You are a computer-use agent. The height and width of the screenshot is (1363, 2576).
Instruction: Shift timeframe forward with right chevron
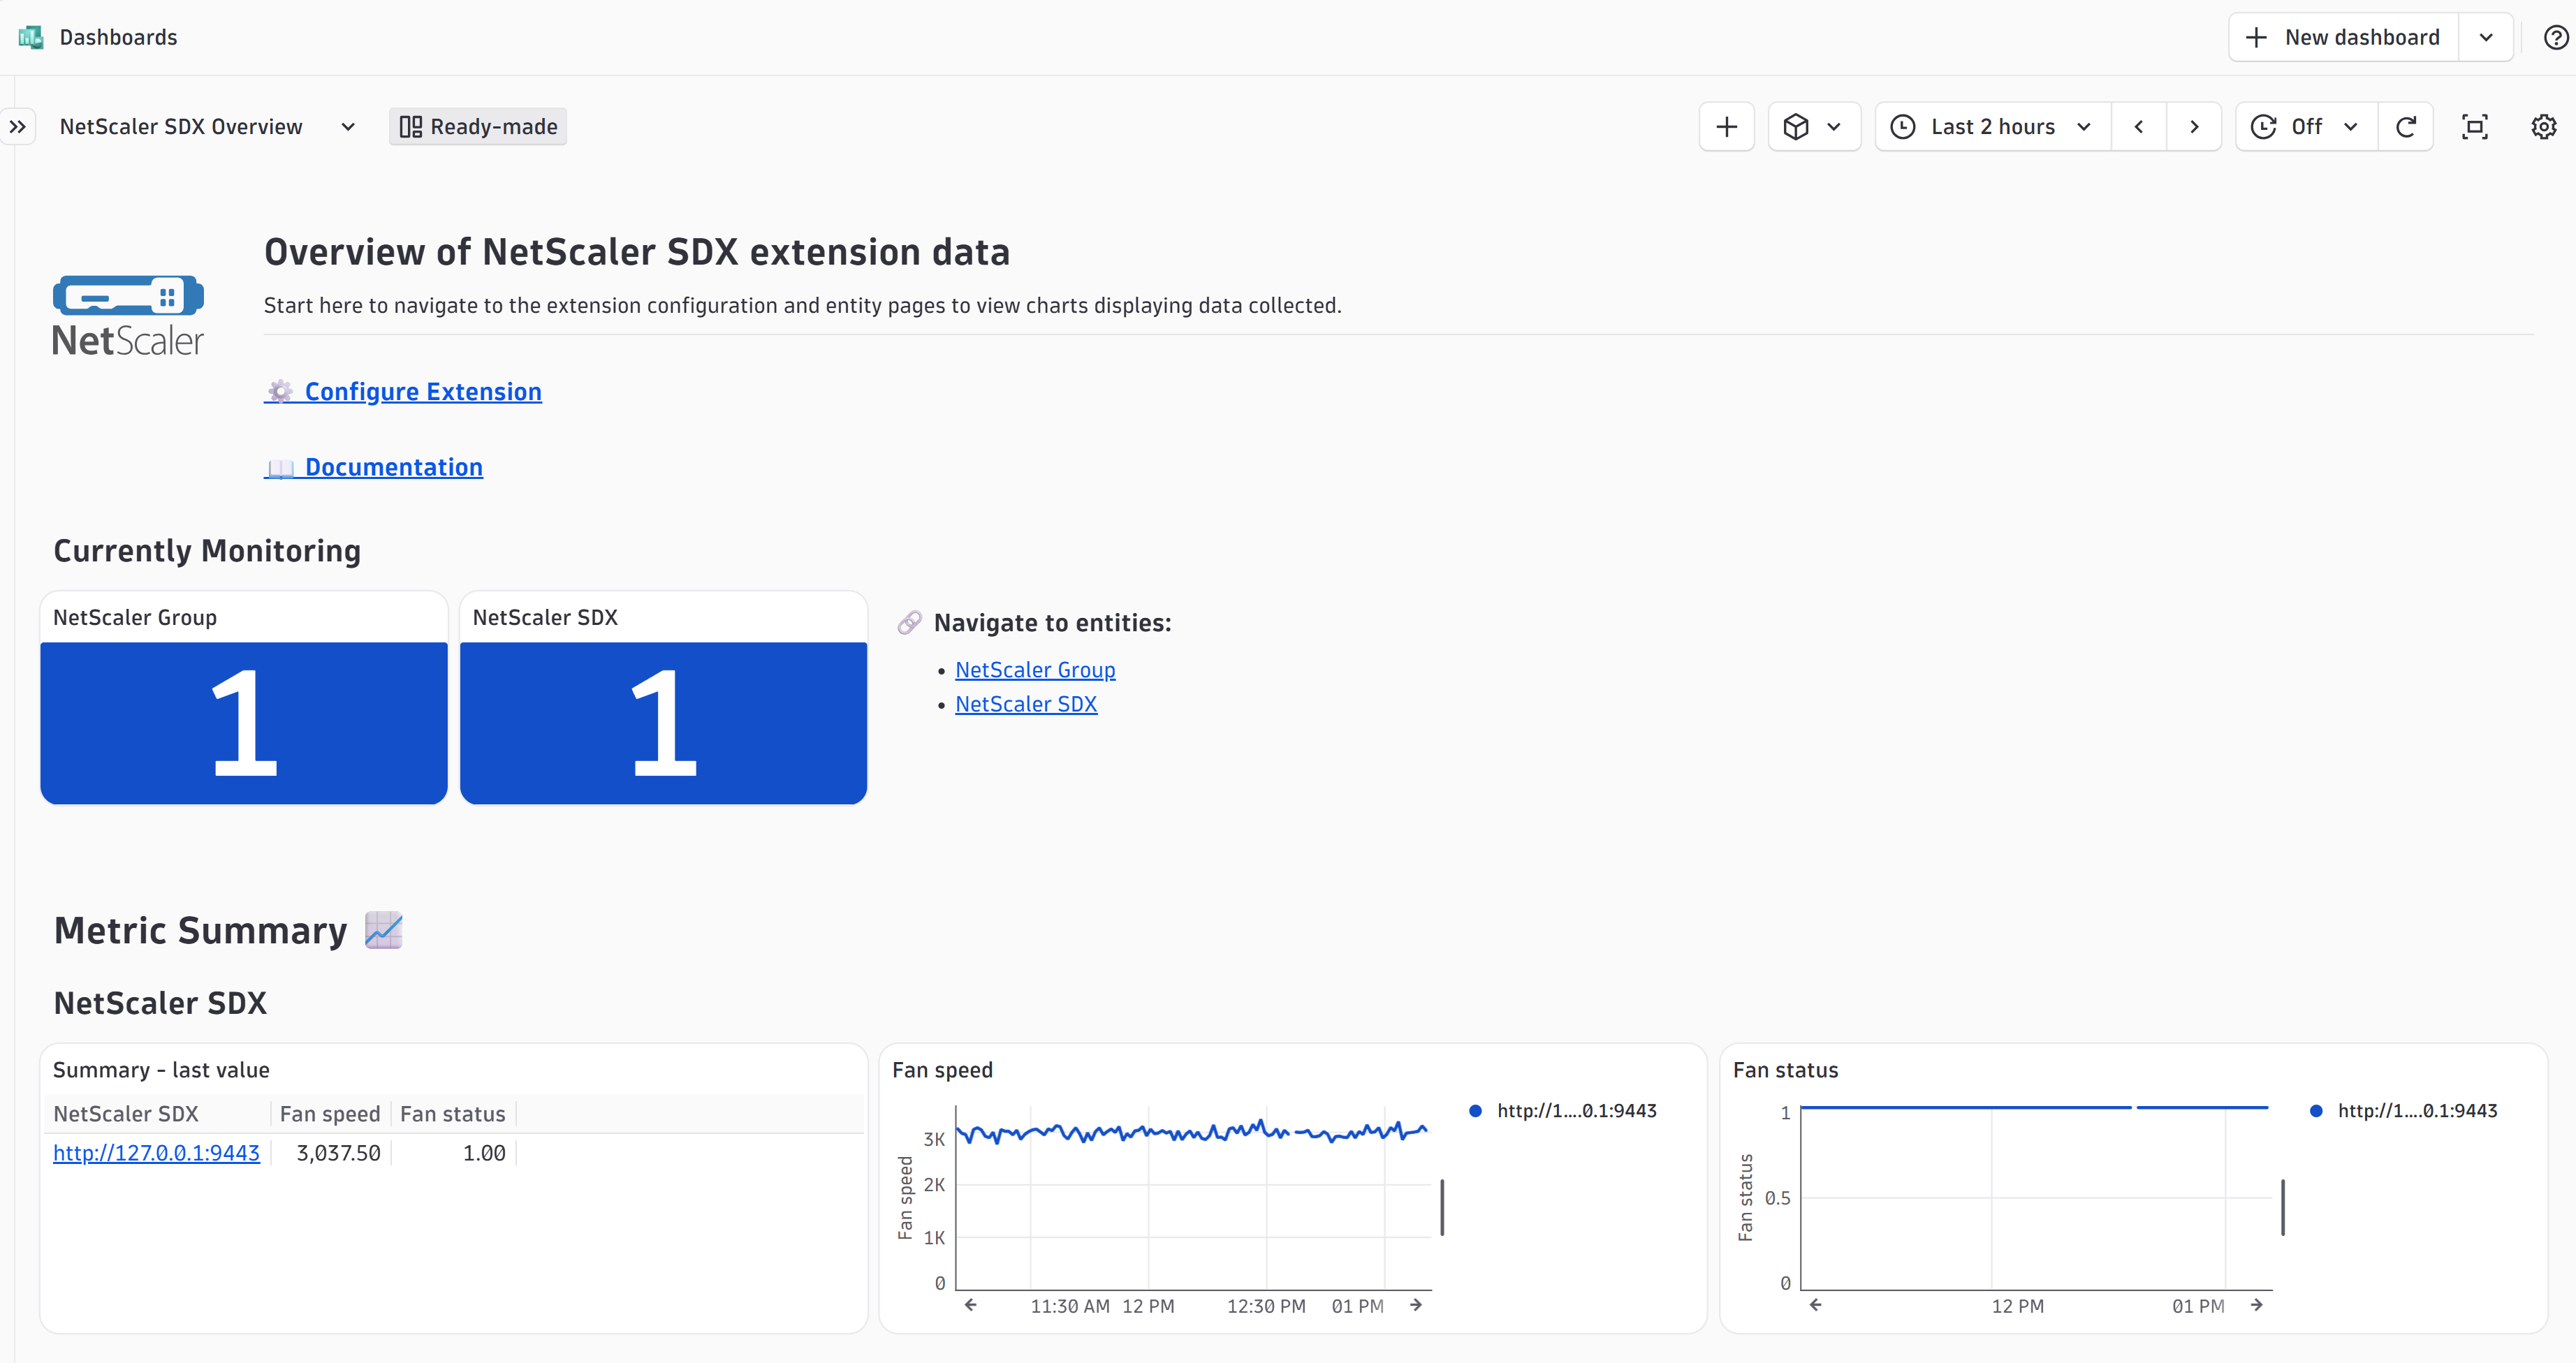click(2194, 127)
